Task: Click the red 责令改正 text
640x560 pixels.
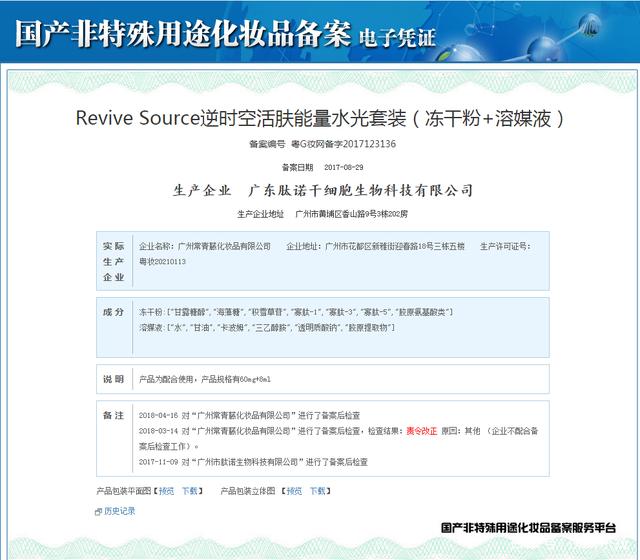Action: click(x=422, y=431)
